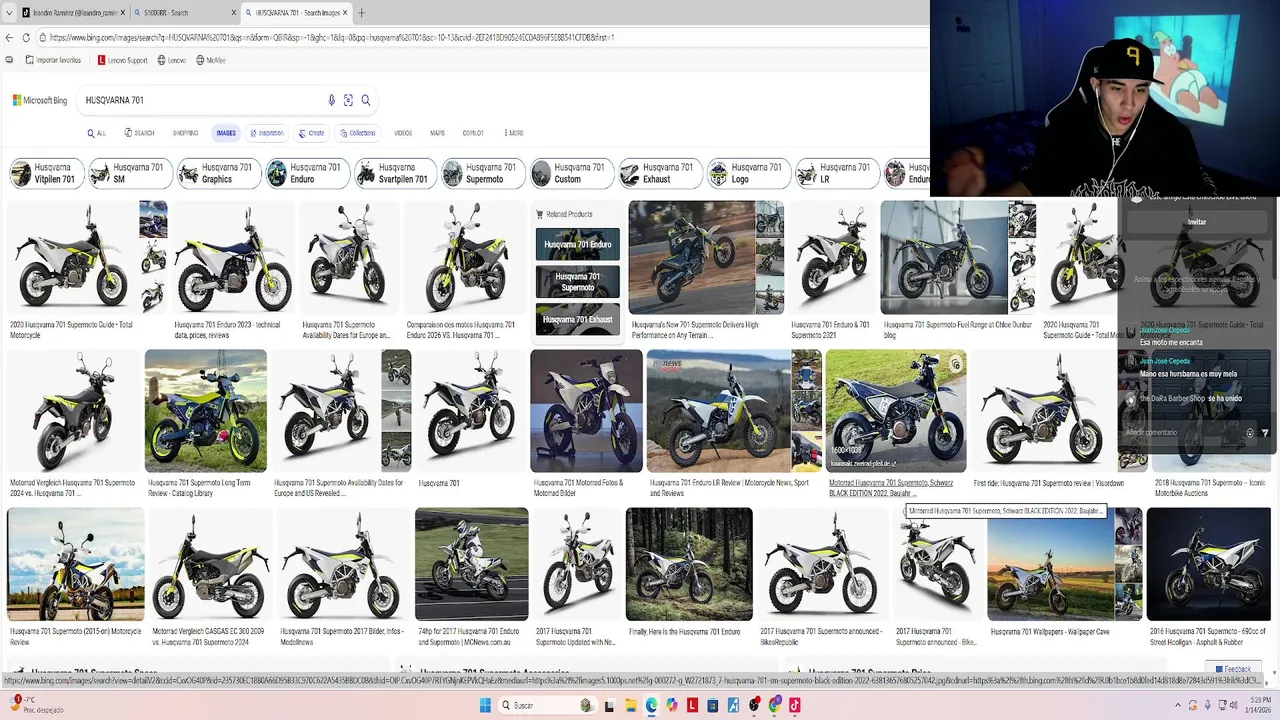Image resolution: width=1280 pixels, height=720 pixels.
Task: Open the McAfee bookmark
Action: point(211,60)
